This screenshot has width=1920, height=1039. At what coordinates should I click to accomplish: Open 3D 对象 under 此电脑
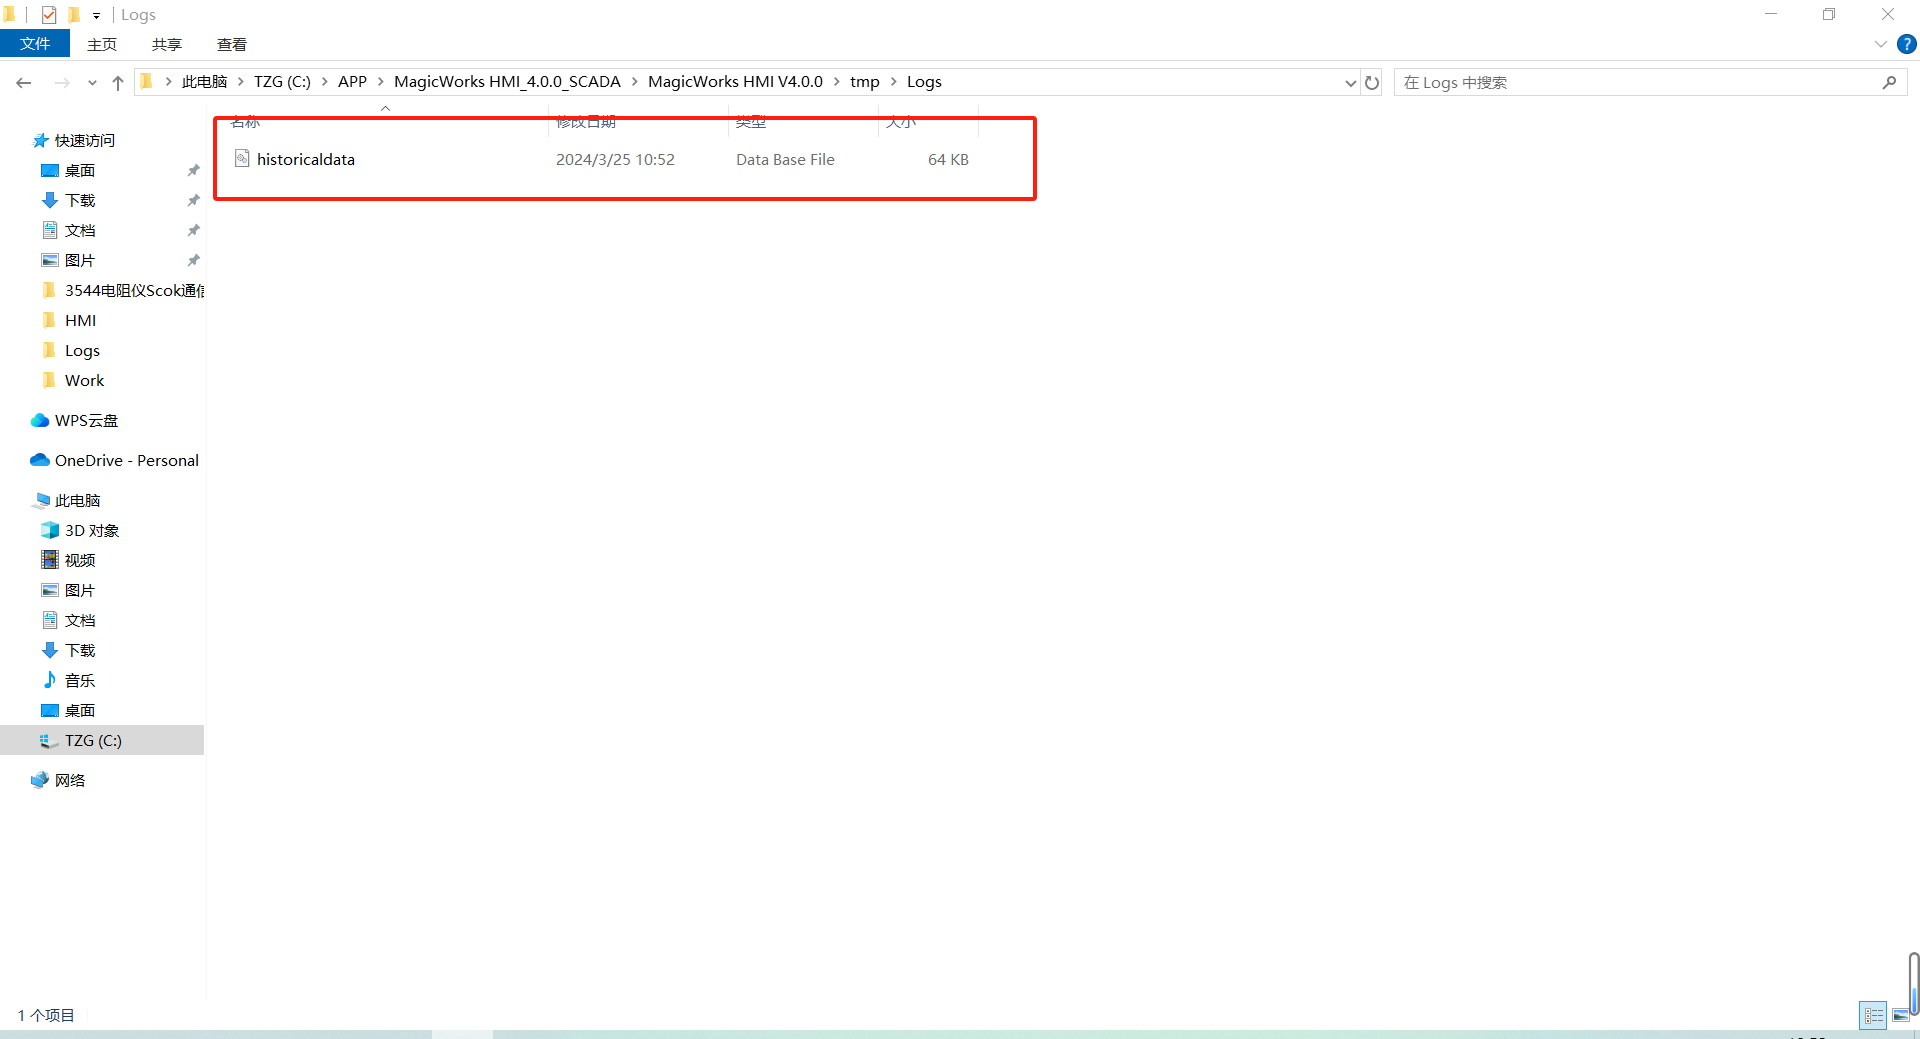(91, 531)
